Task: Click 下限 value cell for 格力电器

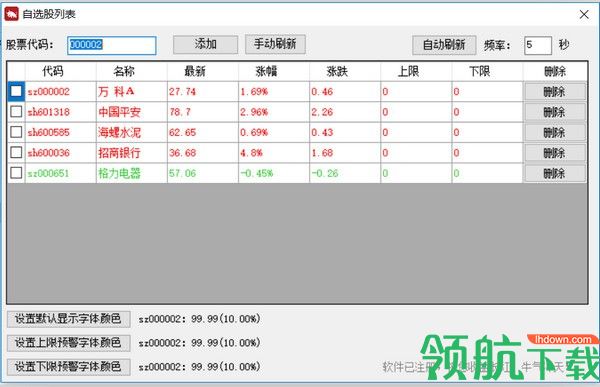Action: click(487, 173)
